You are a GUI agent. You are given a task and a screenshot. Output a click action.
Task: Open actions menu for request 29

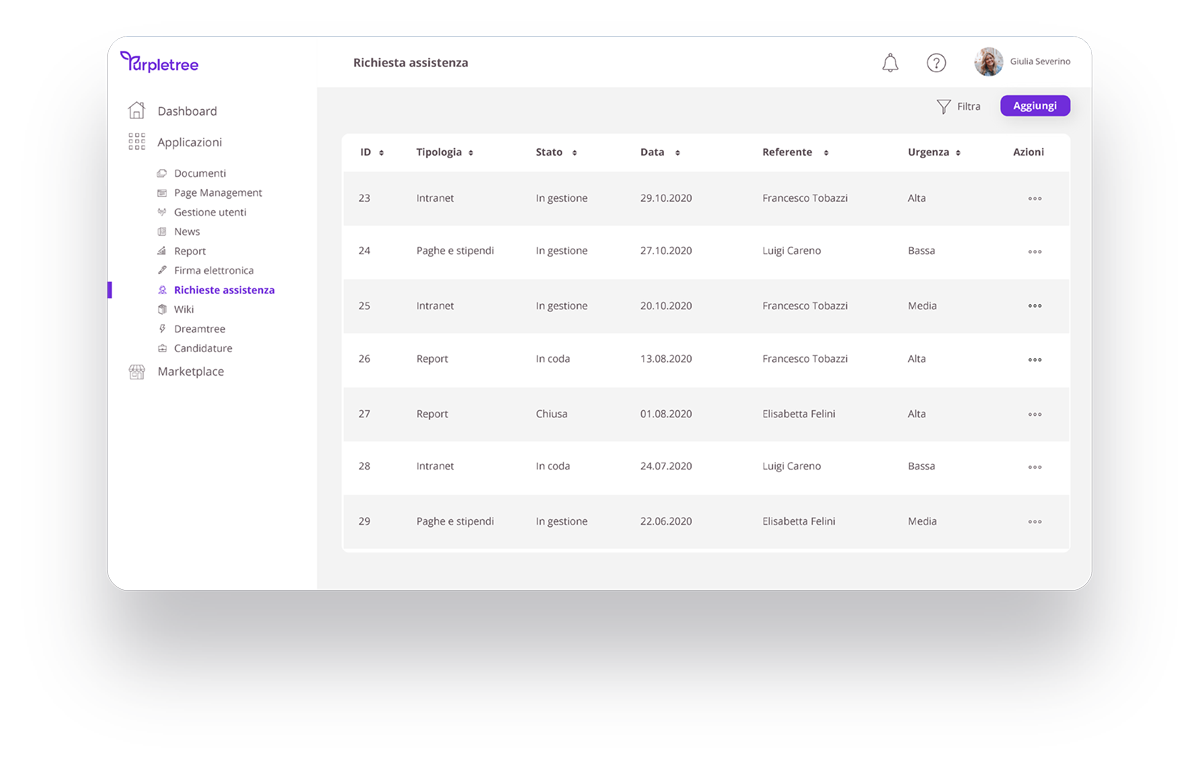tap(1035, 522)
